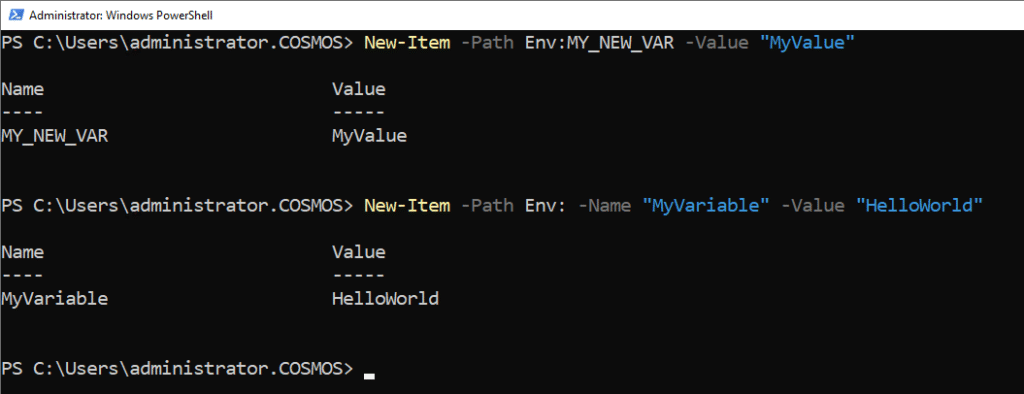Viewport: 1024px width, 394px height.
Task: Click the HelloWorld value in second output table
Action: [x=385, y=299]
